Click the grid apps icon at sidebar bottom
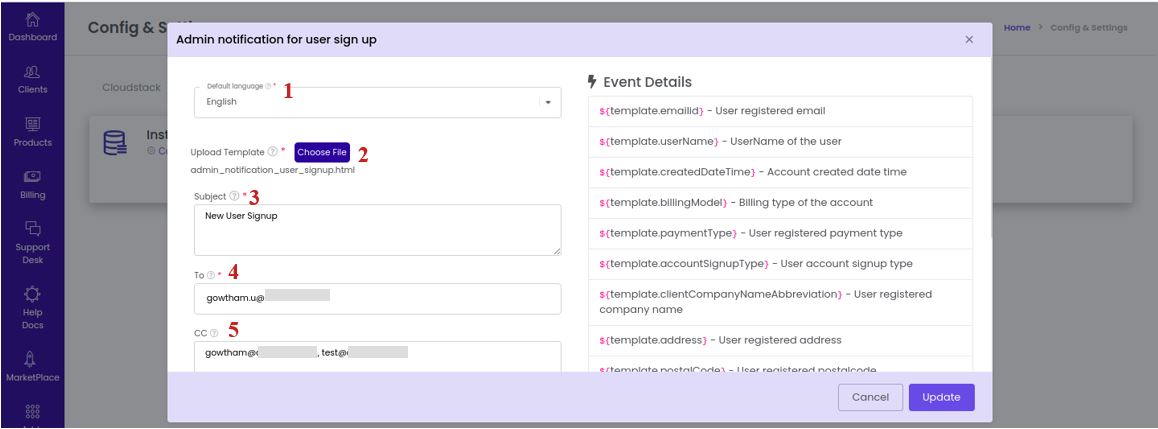Image resolution: width=1158 pixels, height=429 pixels. click(x=32, y=411)
